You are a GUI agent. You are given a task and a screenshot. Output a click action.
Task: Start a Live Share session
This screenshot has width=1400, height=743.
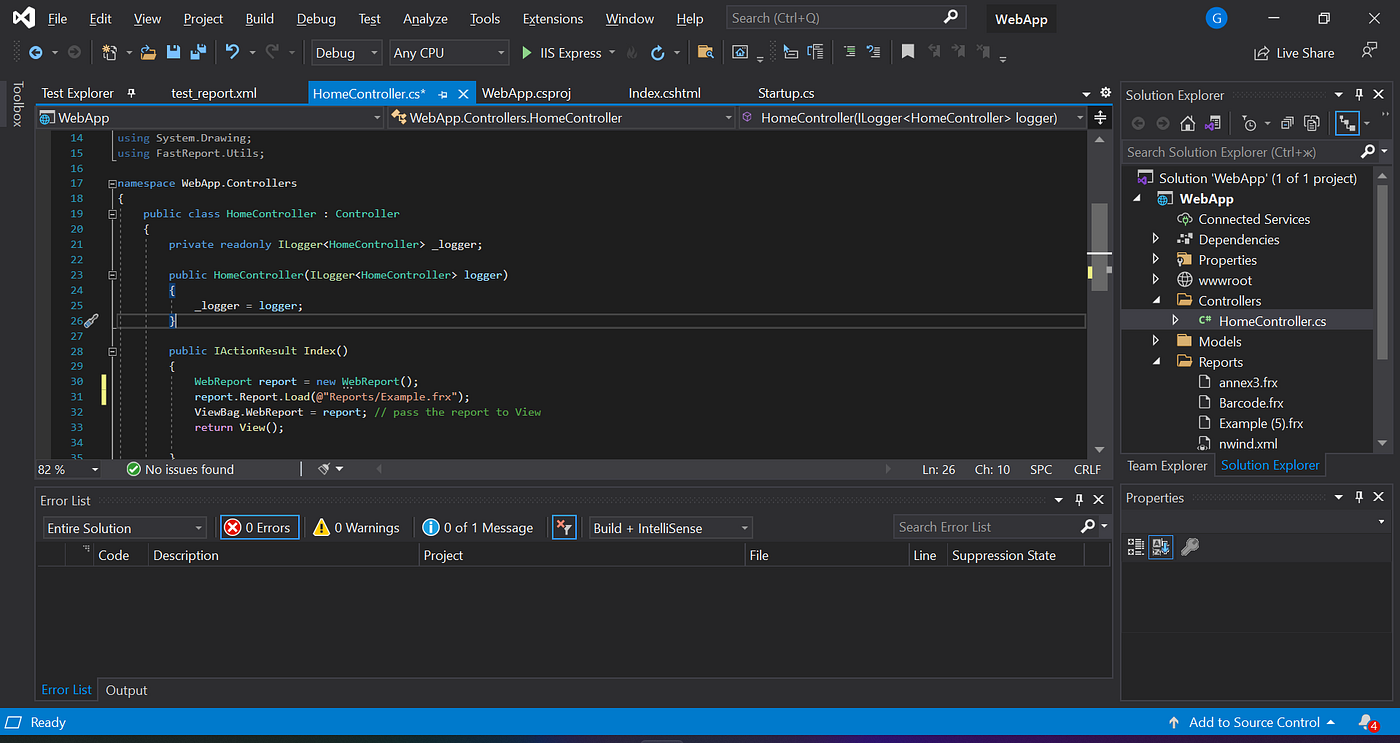[x=1293, y=52]
